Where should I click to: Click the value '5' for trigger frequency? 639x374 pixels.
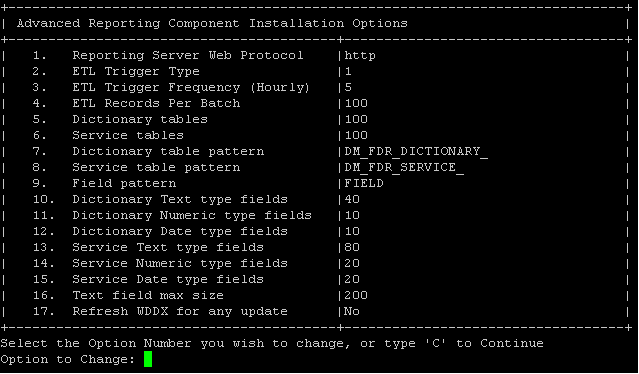pyautogui.click(x=348, y=88)
